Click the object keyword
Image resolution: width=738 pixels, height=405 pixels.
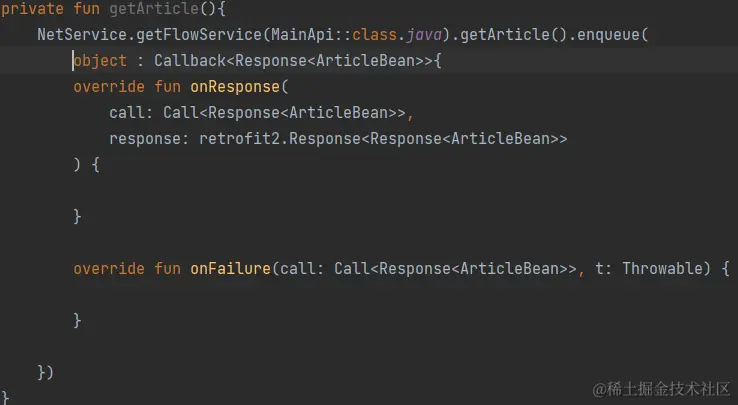[x=100, y=61]
